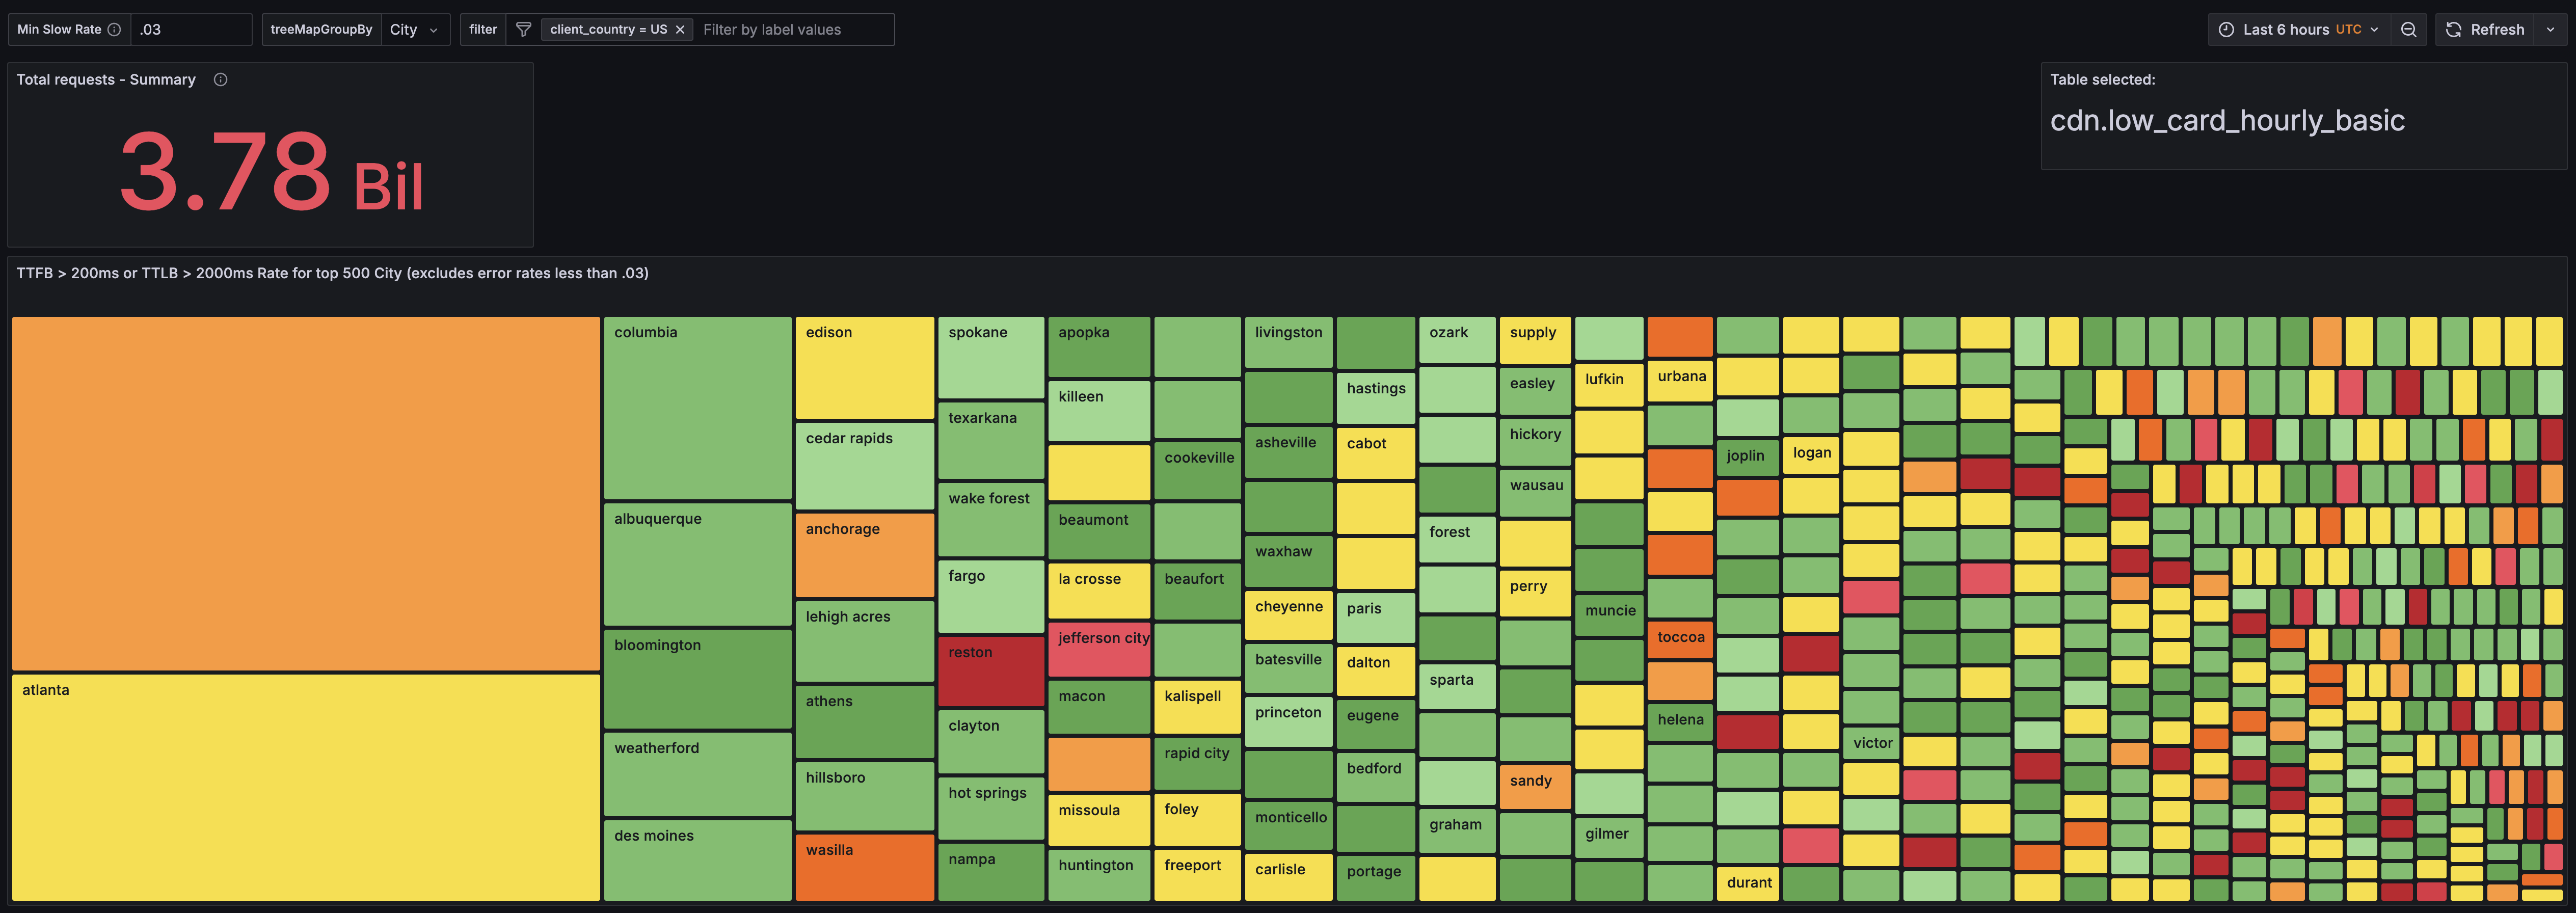The height and width of the screenshot is (913, 2576).
Task: Click the Total requests - Summary title
Action: click(x=106, y=80)
